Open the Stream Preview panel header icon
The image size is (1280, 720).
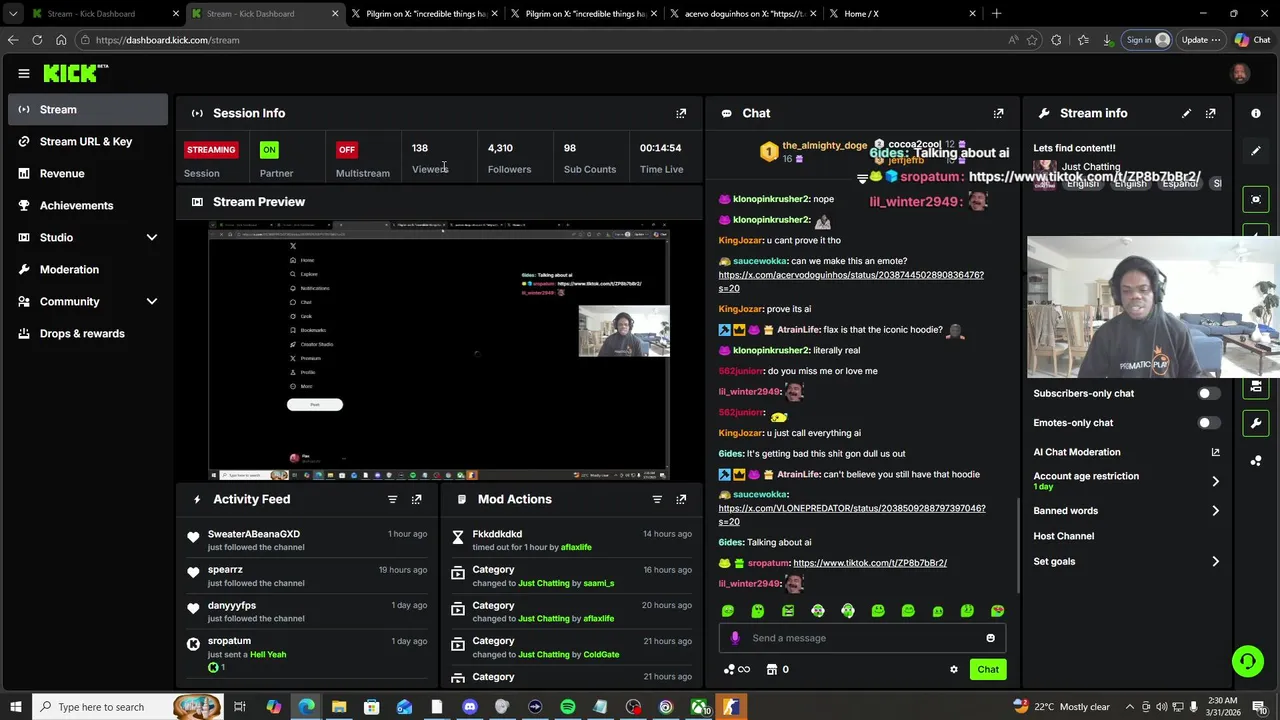197,202
